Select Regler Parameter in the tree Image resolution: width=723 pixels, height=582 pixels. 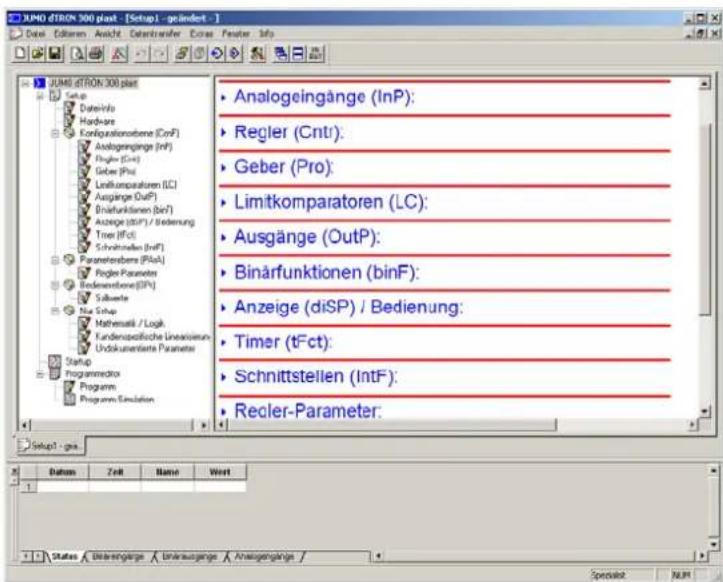coord(126,273)
